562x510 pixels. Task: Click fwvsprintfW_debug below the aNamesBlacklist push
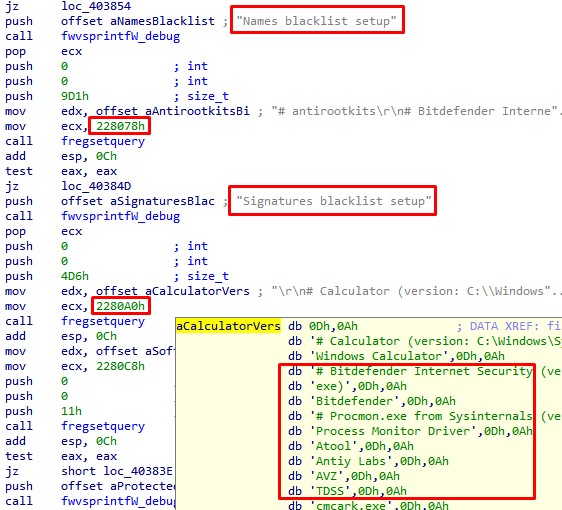120,36
